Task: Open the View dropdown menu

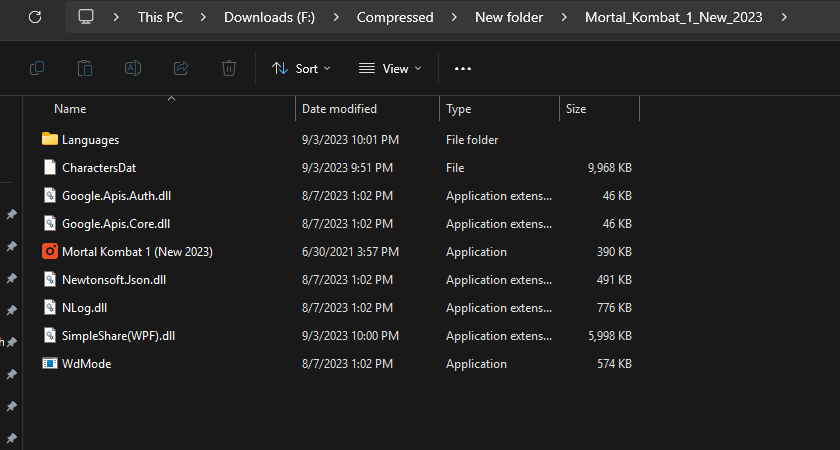Action: [390, 68]
